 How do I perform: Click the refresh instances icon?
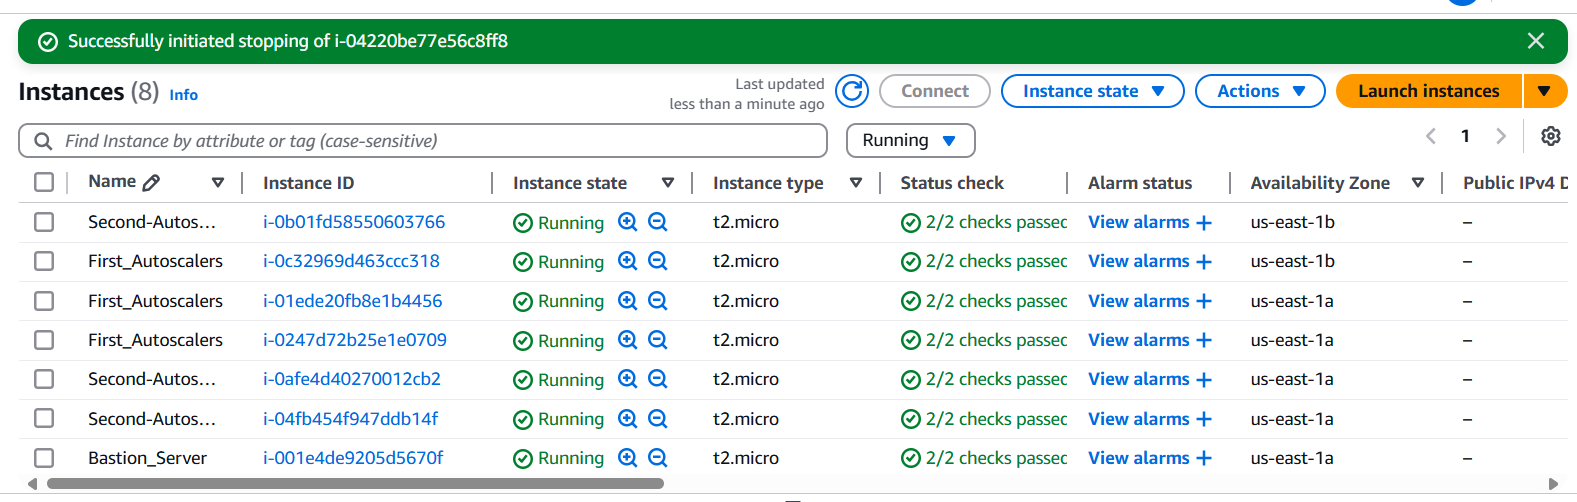852,91
